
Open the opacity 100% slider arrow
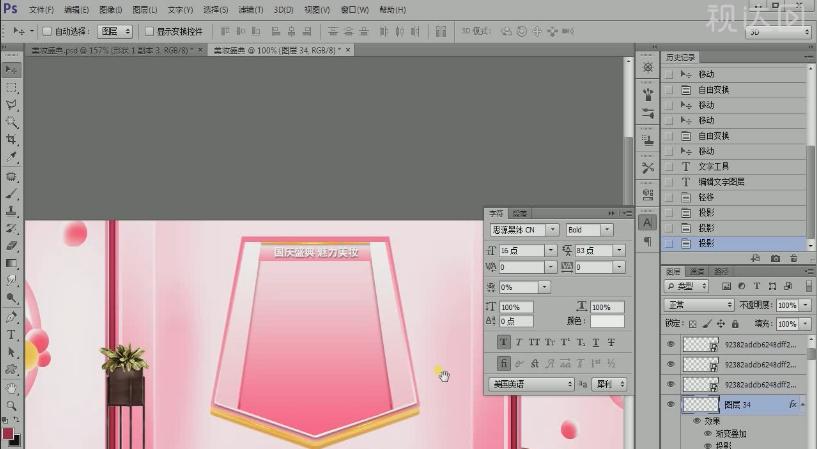click(806, 305)
